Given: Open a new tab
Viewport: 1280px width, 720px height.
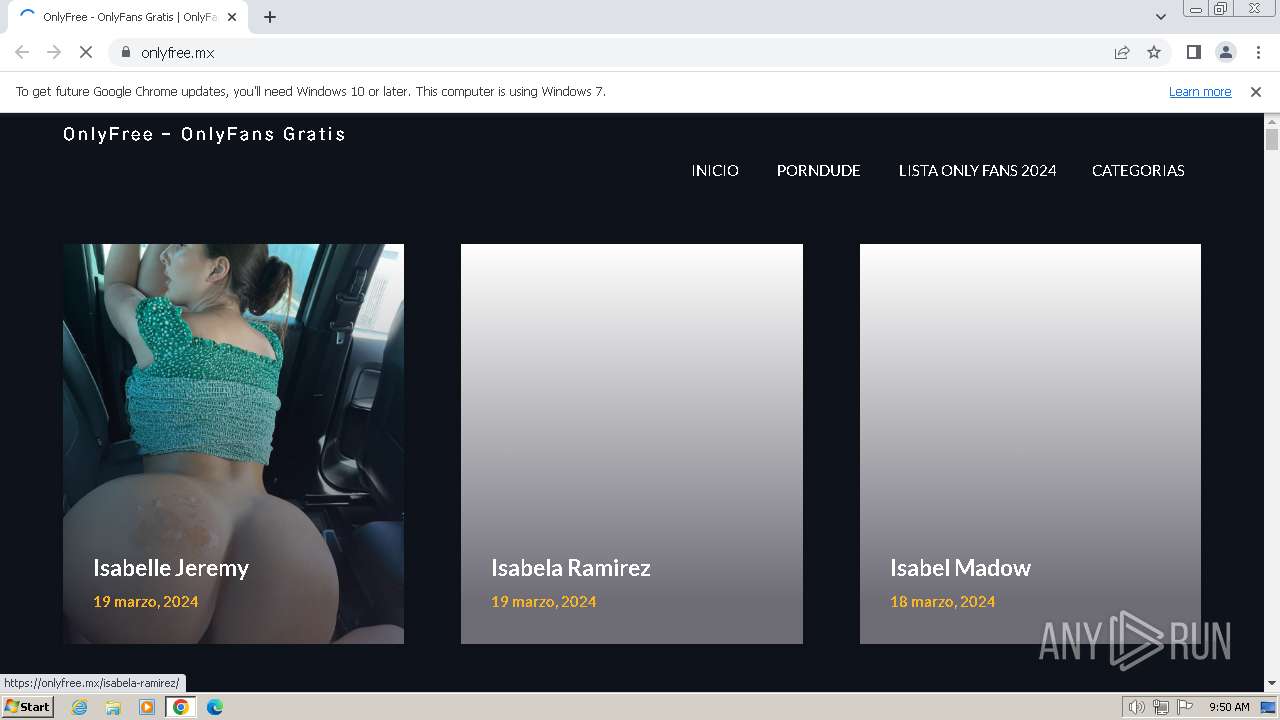Looking at the screenshot, I should pos(270,17).
